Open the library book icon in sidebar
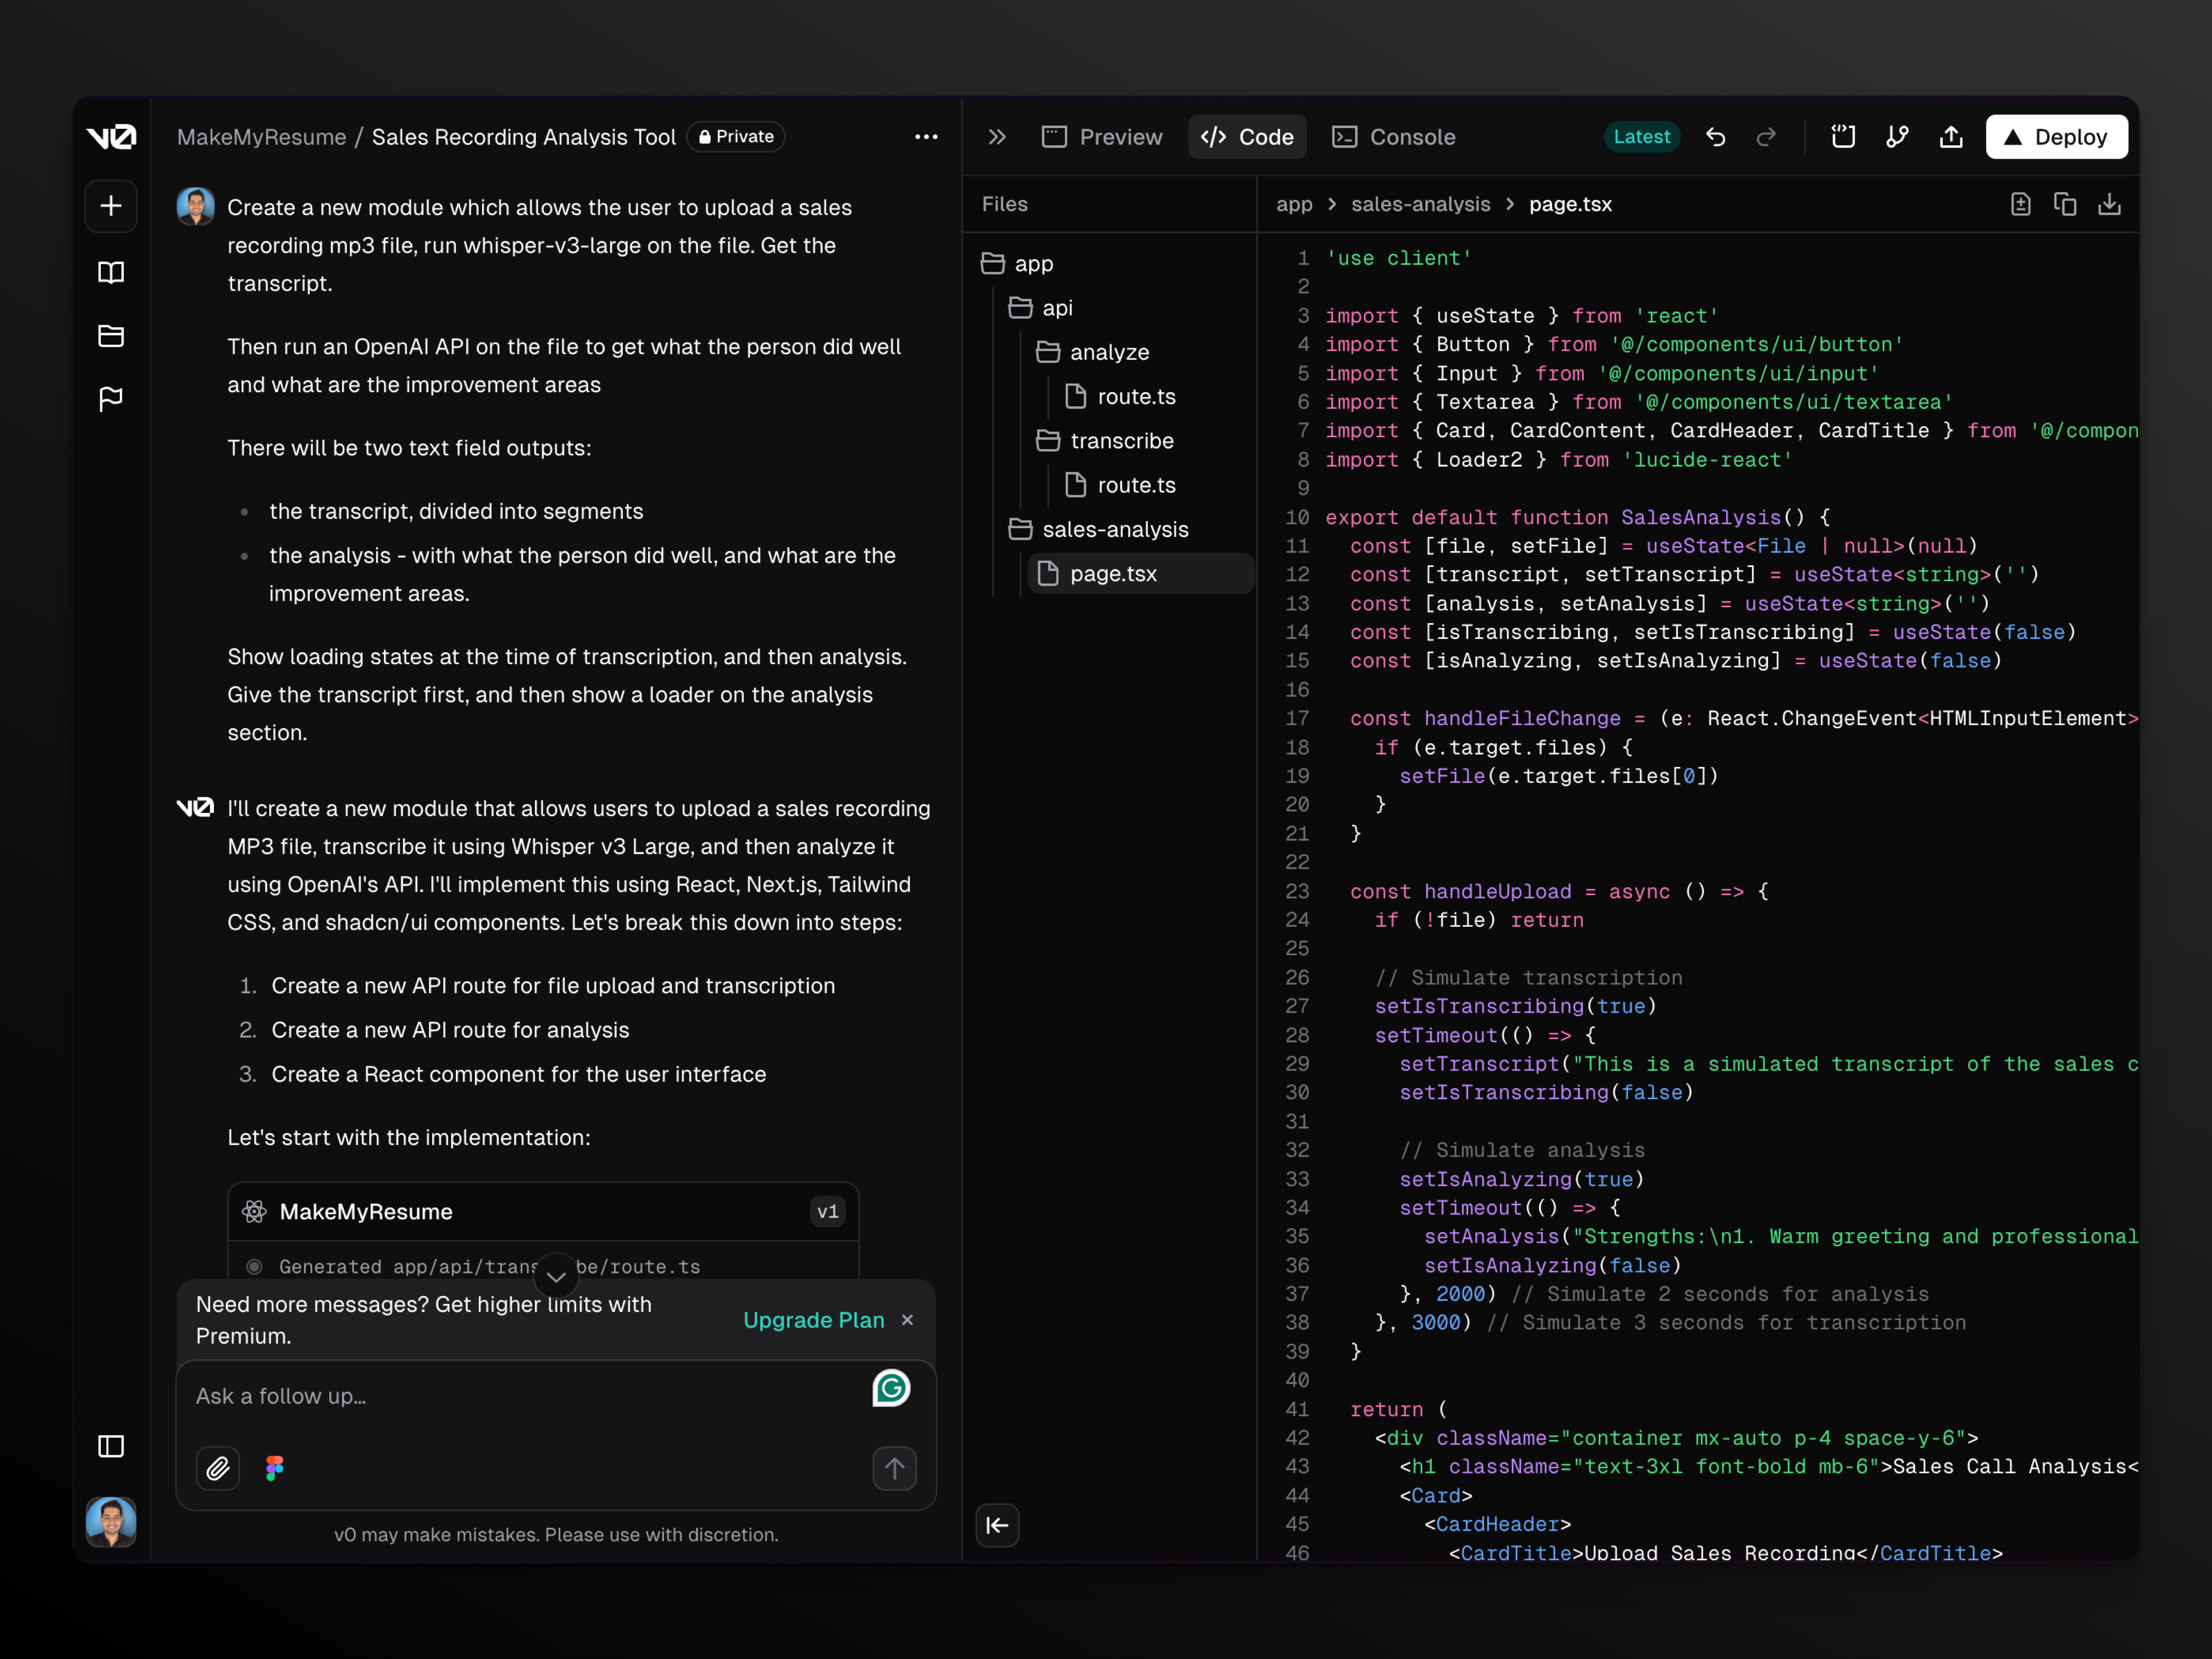The image size is (2212, 1659). tap(111, 272)
